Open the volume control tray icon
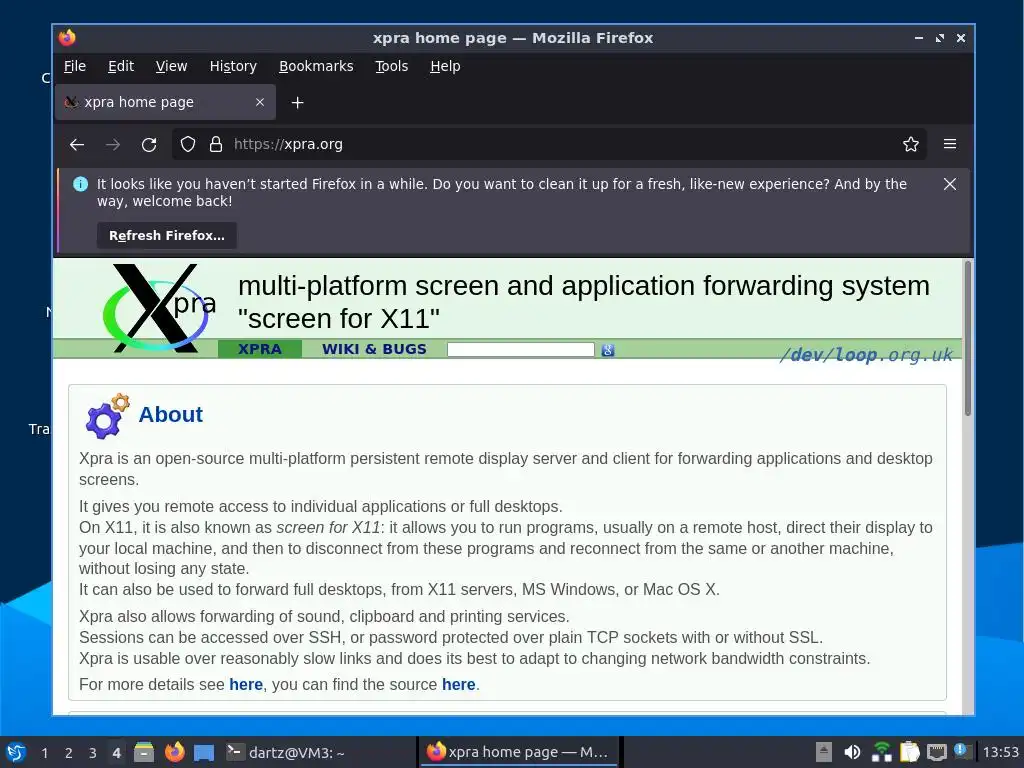 click(852, 752)
